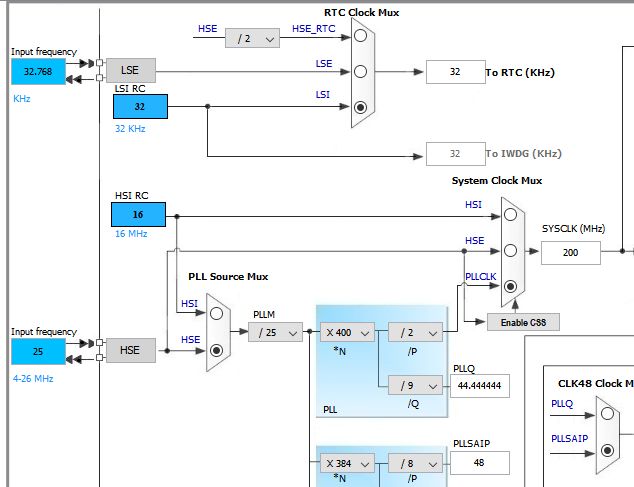The image size is (634, 487).
Task: Open the PLLM /25 divider dropdown
Action: 275,332
